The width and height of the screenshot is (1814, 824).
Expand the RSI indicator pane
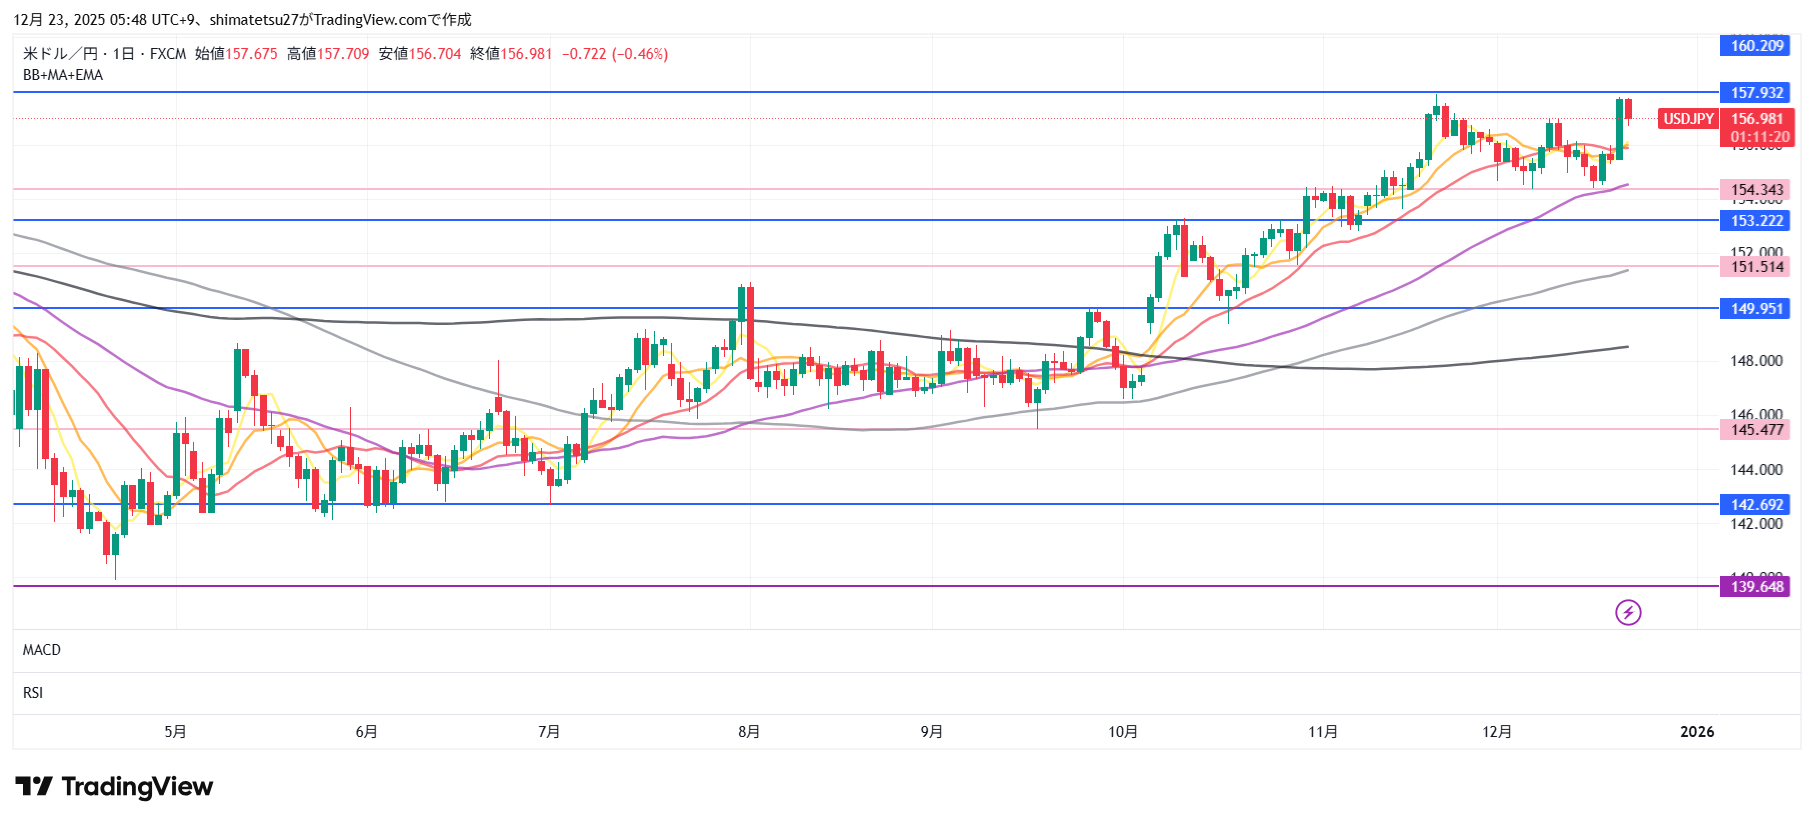[x=33, y=693]
